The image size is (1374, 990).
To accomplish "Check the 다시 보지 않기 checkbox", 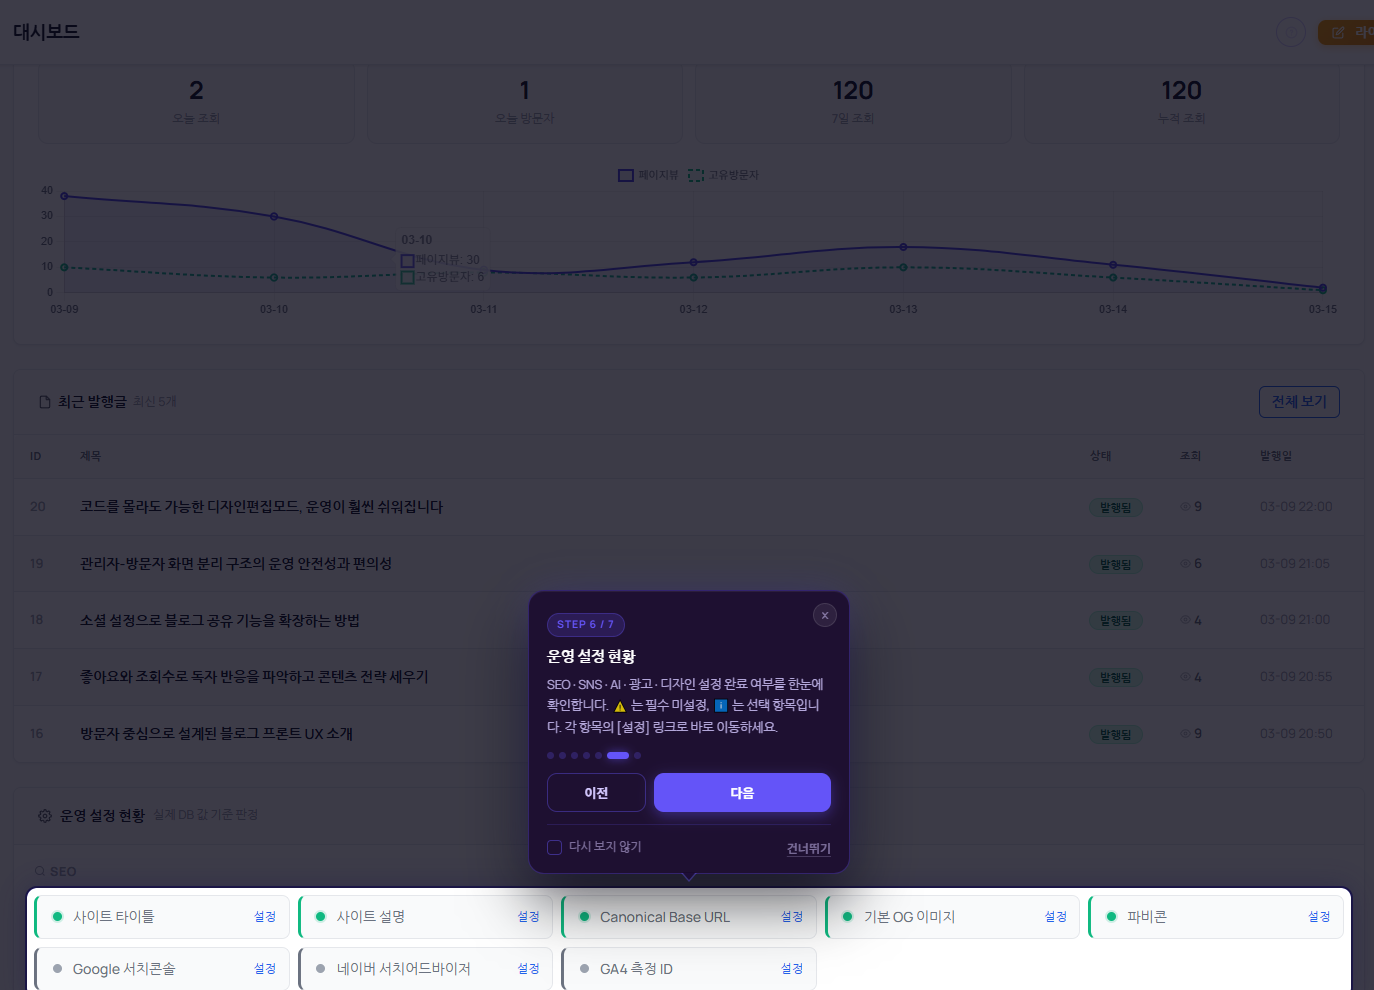I will coord(555,847).
